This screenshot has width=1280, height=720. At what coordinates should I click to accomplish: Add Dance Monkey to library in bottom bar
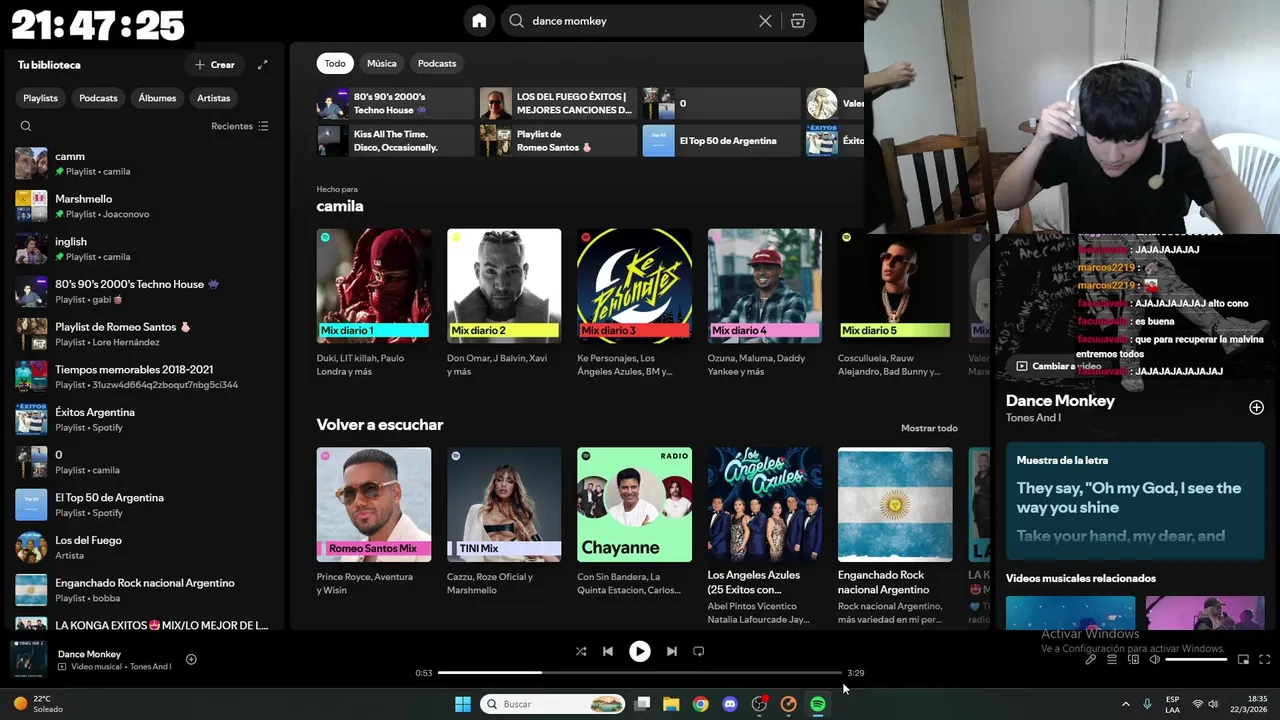[x=191, y=659]
